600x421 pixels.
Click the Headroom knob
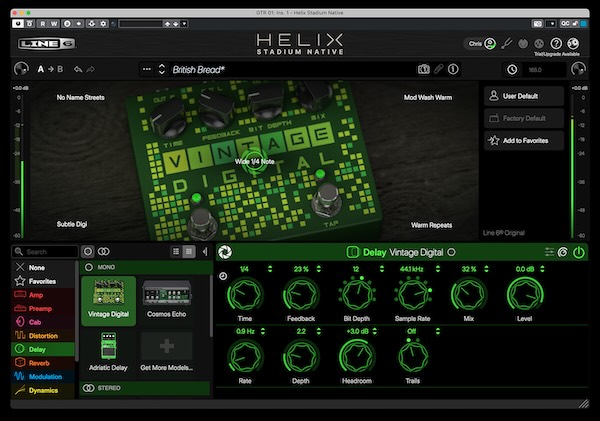[x=357, y=357]
